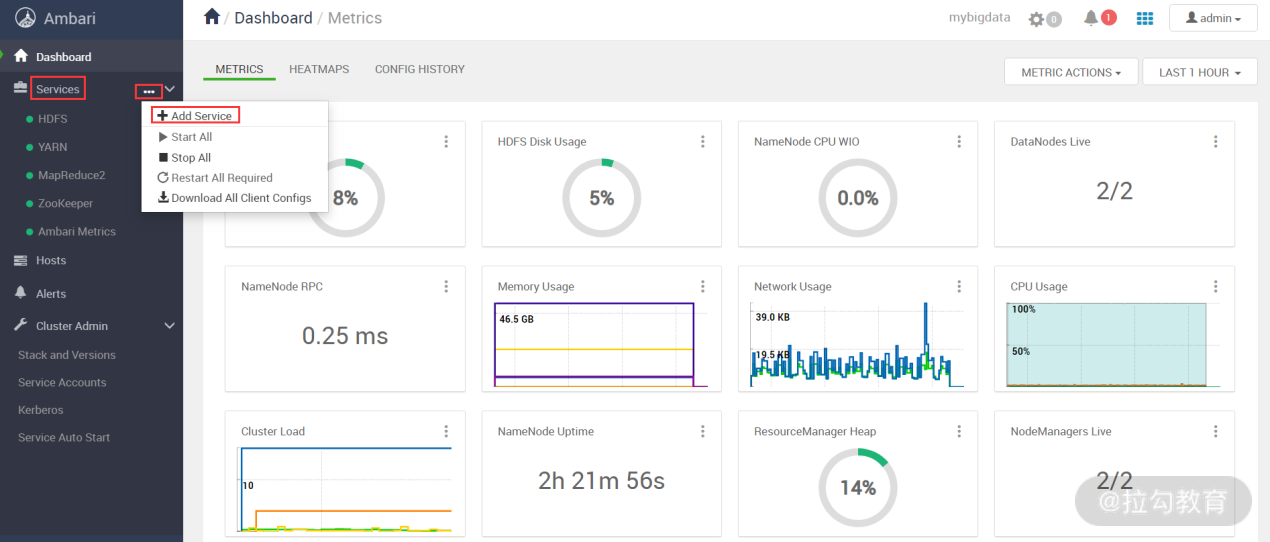Open CPU Usage widget kebab menu
1270x542 pixels.
1215,287
